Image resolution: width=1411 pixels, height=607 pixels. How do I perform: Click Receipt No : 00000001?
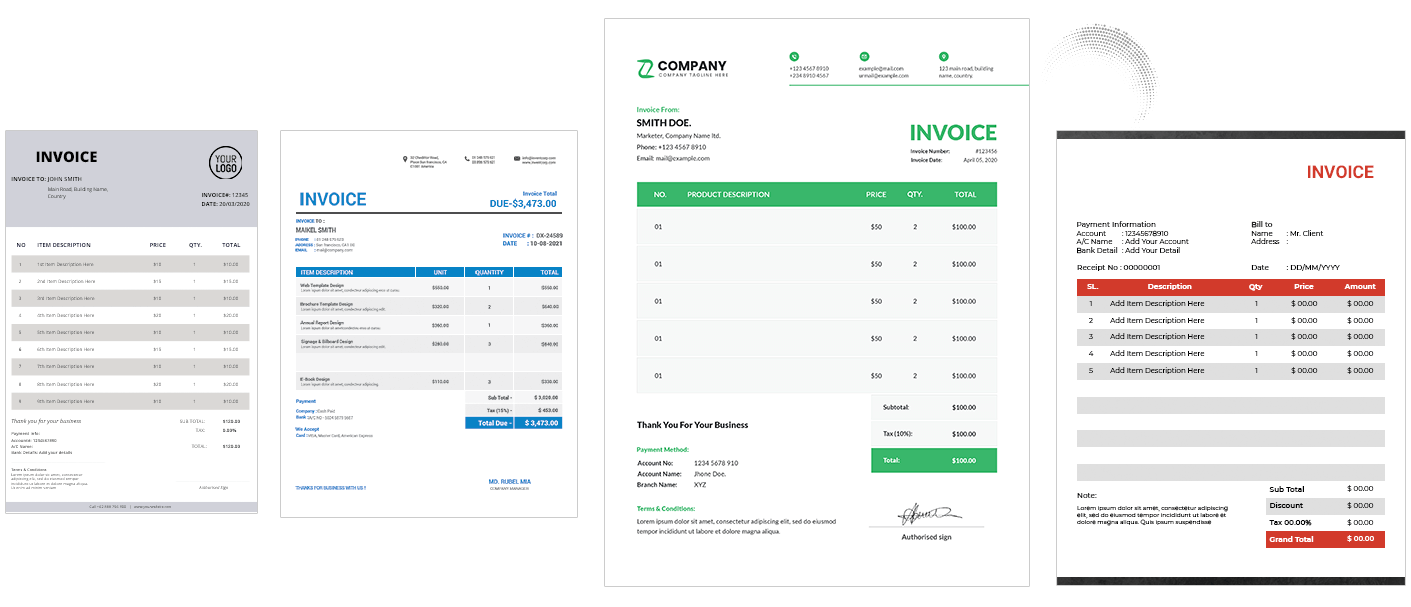(1118, 267)
